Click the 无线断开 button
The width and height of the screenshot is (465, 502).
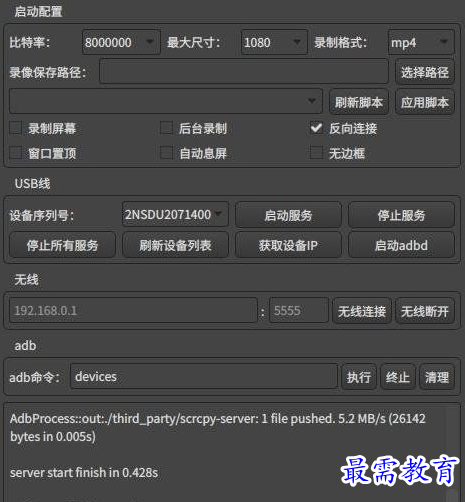(x=425, y=311)
